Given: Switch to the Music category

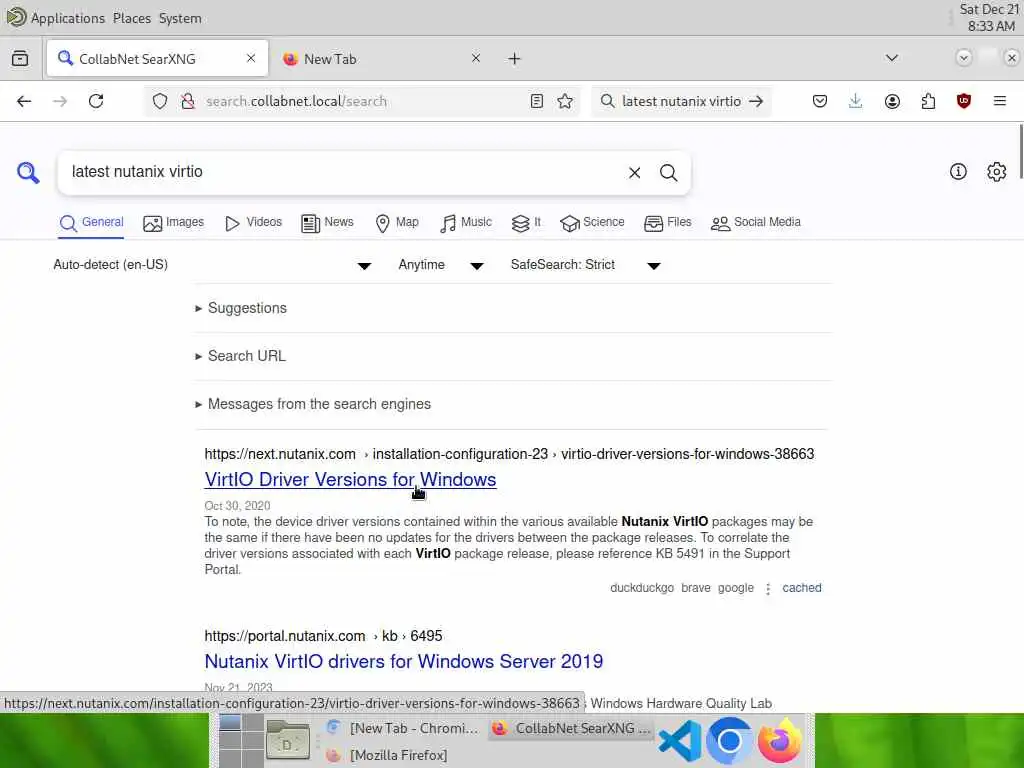Looking at the screenshot, I should pyautogui.click(x=466, y=223).
